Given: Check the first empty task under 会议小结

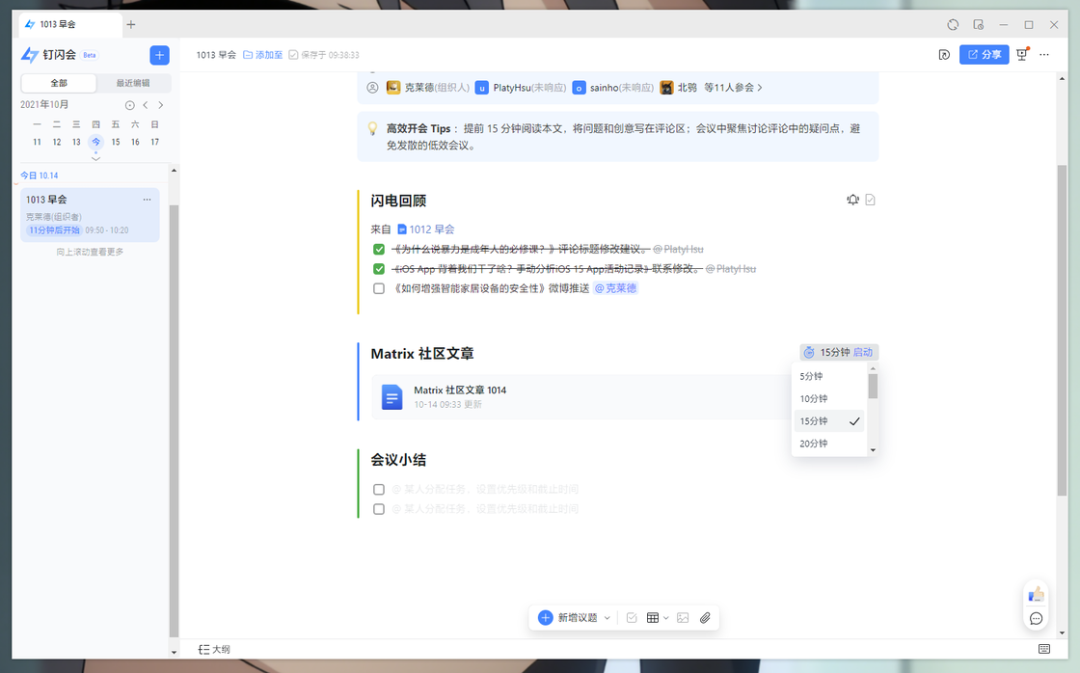Looking at the screenshot, I should [379, 489].
